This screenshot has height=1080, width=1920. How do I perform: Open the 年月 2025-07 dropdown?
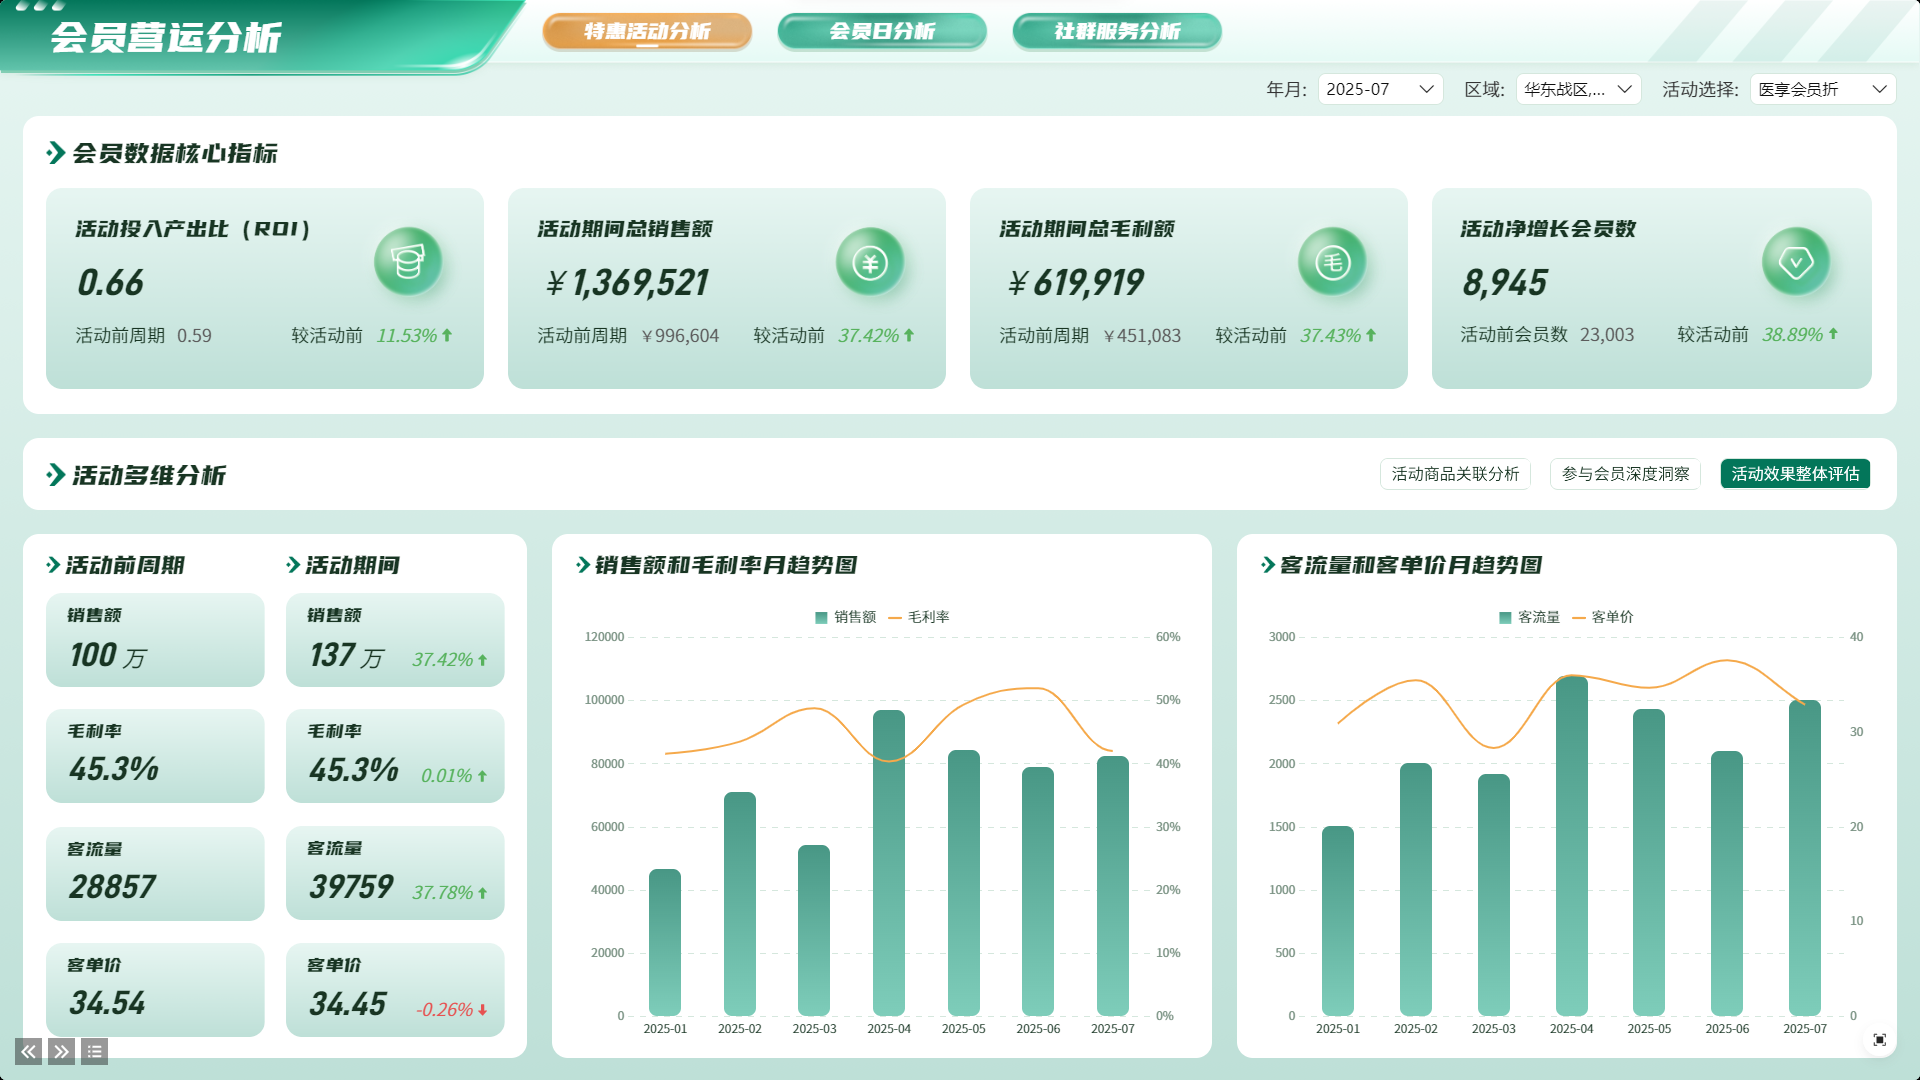(1379, 89)
